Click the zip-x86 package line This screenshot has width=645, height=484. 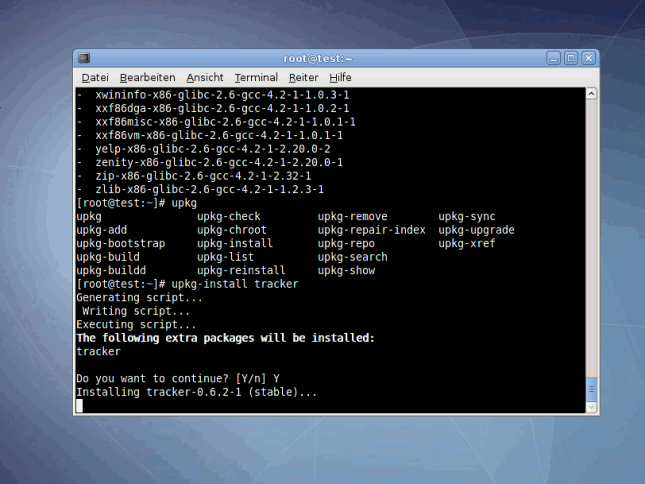point(194,176)
